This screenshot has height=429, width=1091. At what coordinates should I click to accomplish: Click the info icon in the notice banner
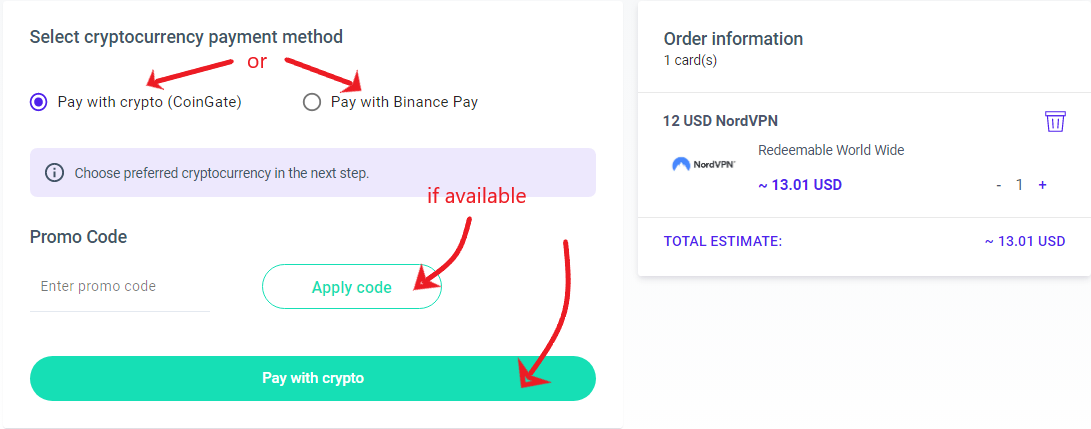54,172
